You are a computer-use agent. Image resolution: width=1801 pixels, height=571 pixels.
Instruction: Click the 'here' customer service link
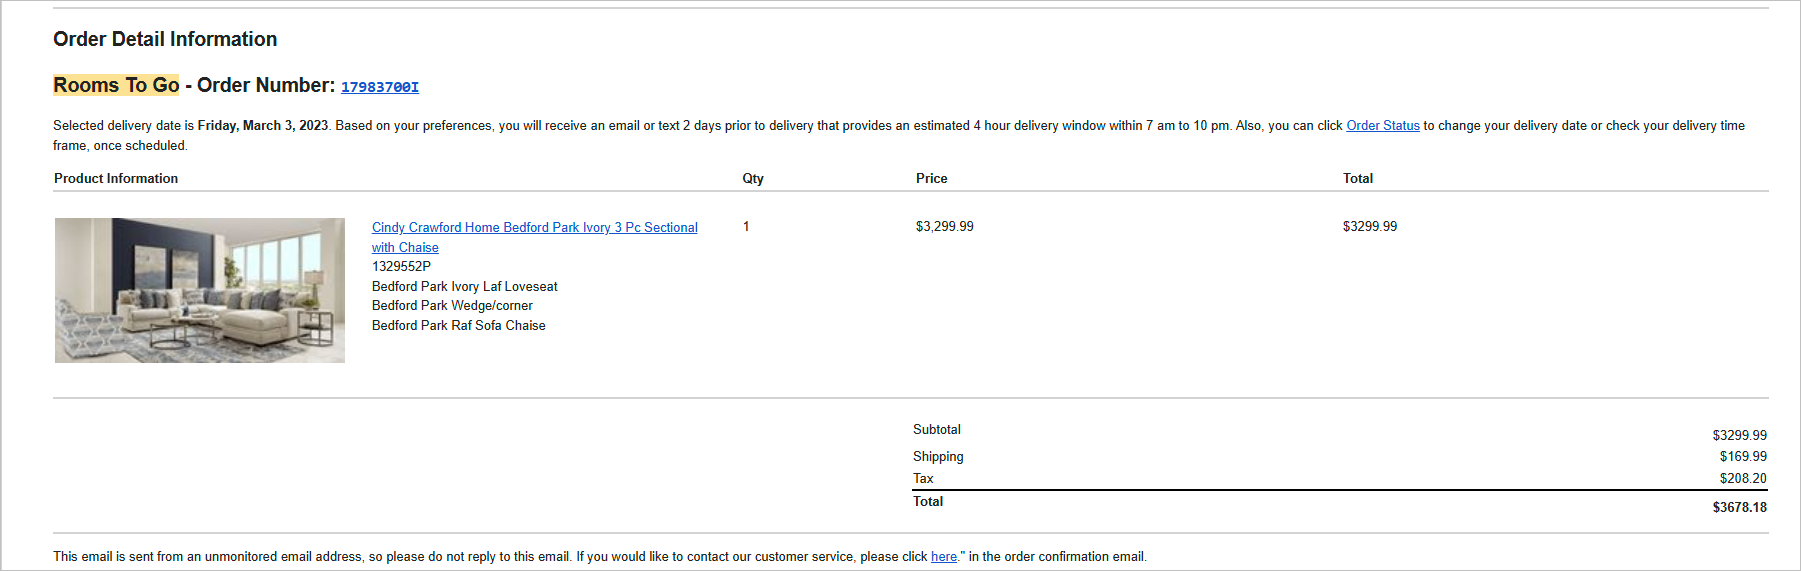click(944, 557)
